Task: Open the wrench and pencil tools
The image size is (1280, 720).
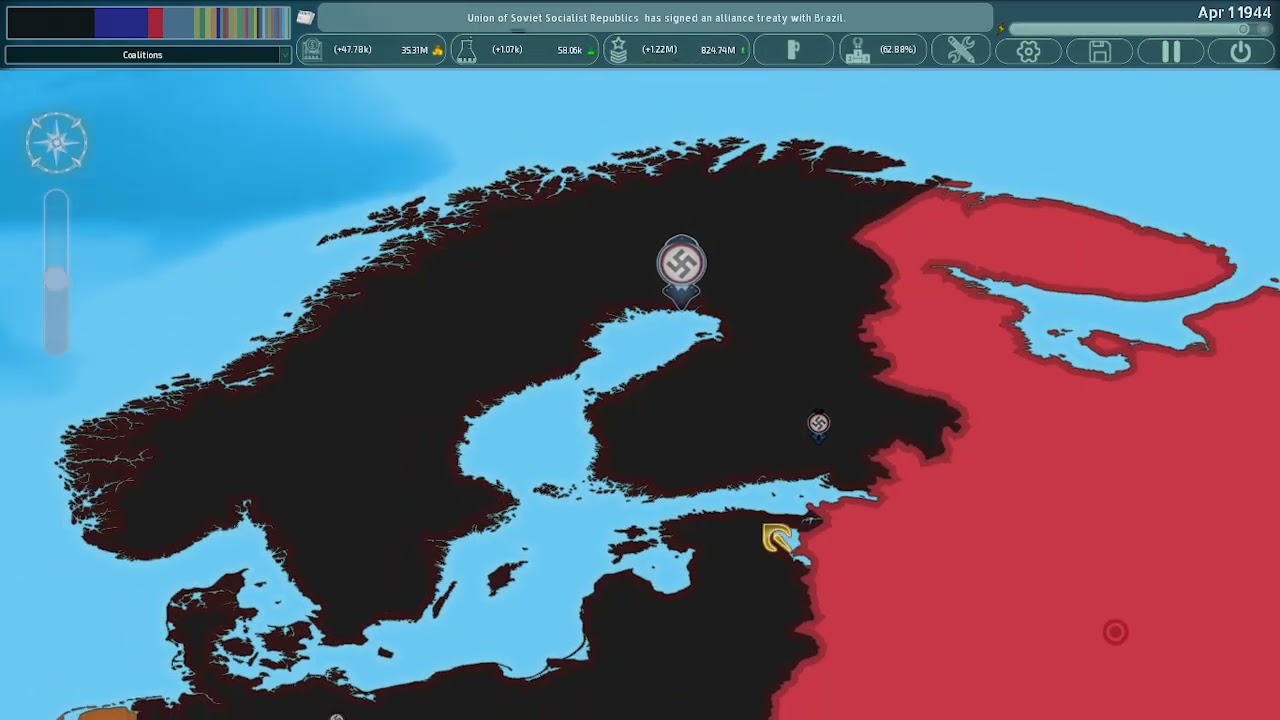Action: point(961,50)
